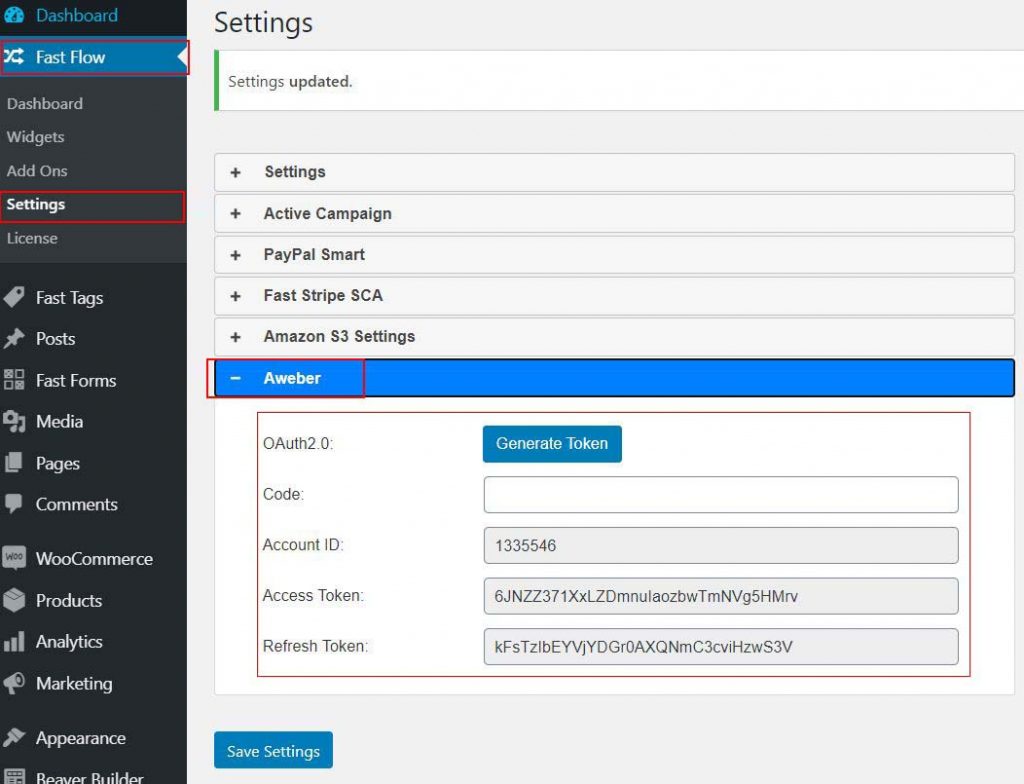
Task: Expand the Fast Stripe SCA section
Action: coord(614,296)
